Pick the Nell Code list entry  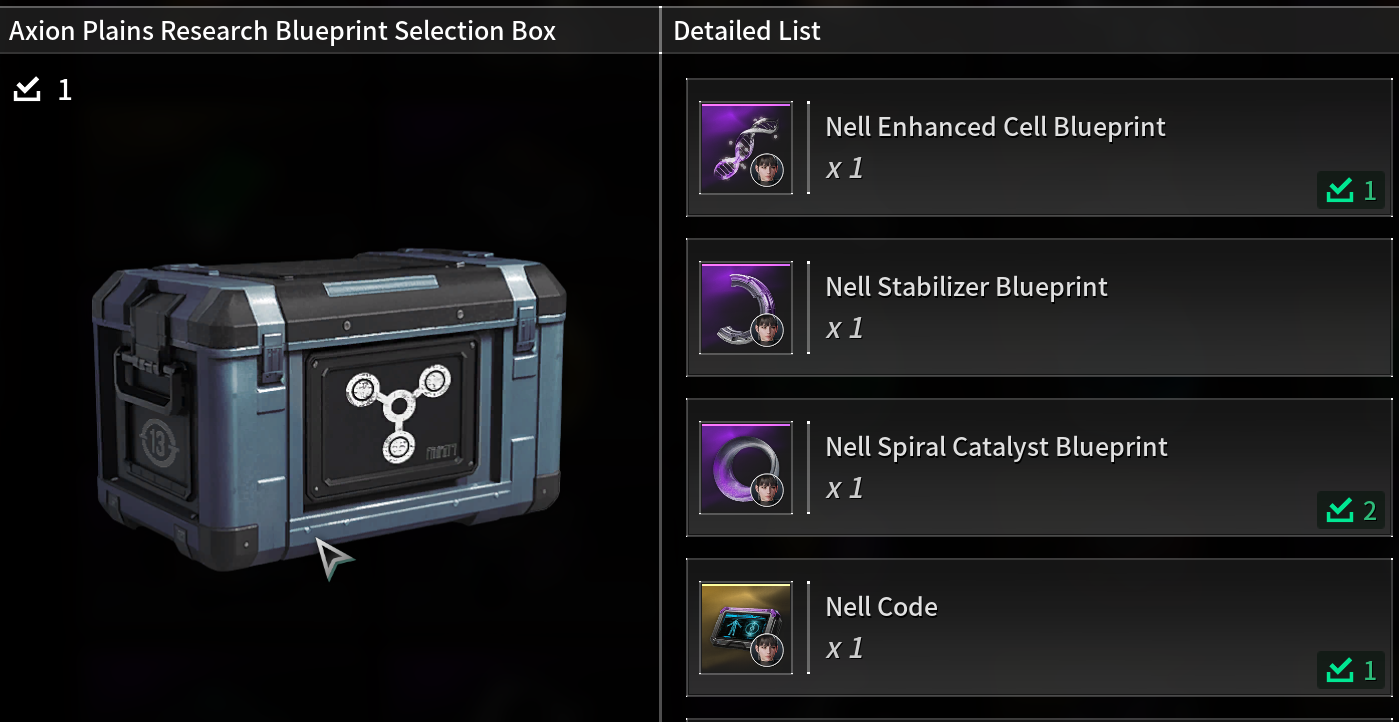pyautogui.click(x=1039, y=628)
